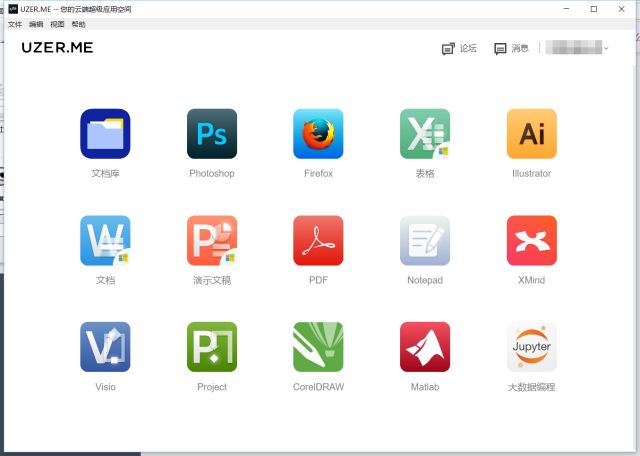This screenshot has height=456, width=640.
Task: Click the 消息 messages icon
Action: point(500,49)
